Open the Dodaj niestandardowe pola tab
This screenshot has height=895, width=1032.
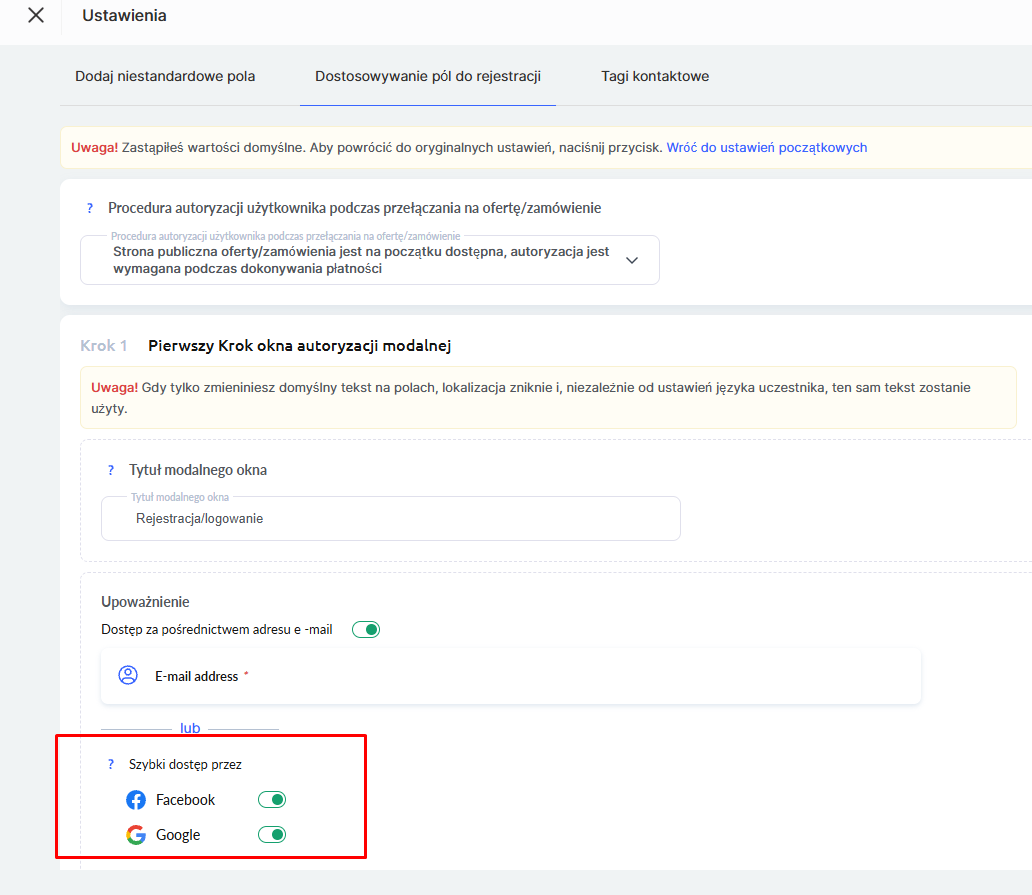tap(165, 76)
